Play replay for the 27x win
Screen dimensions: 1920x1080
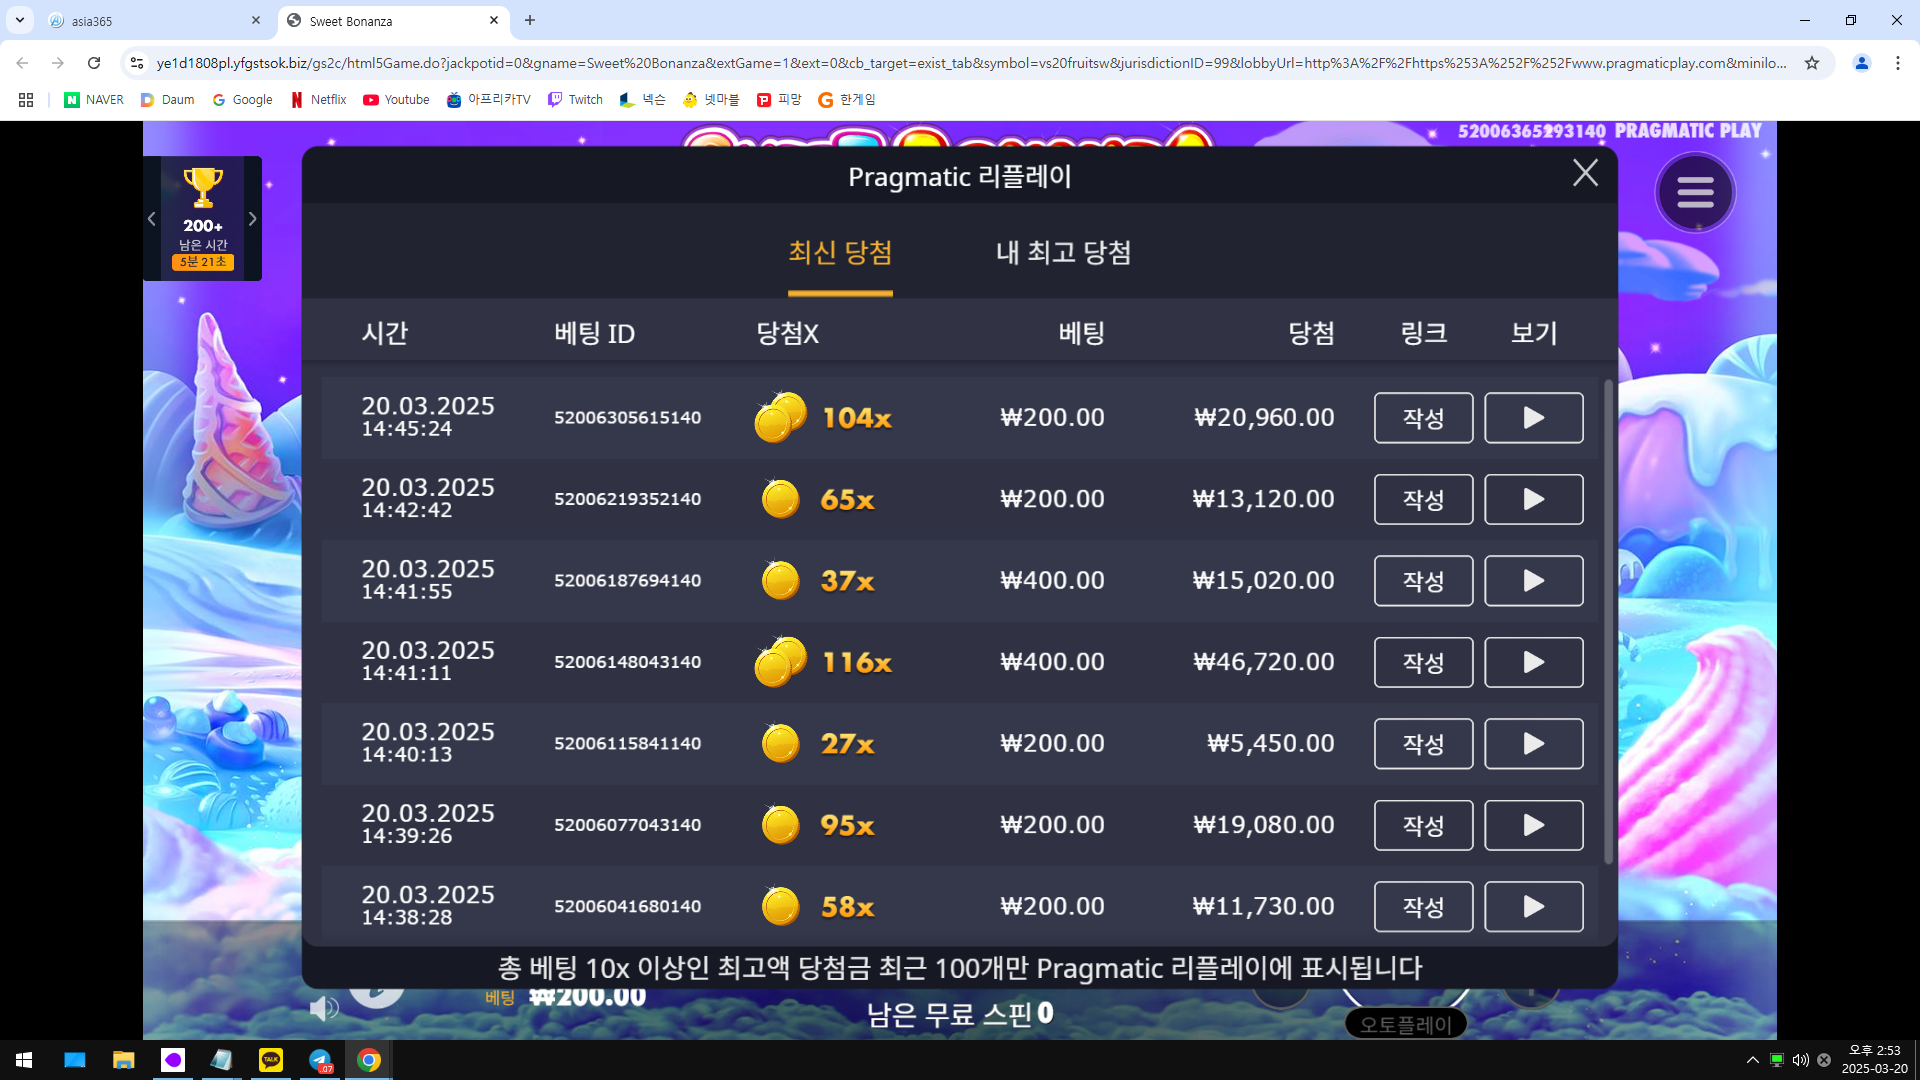click(1533, 744)
